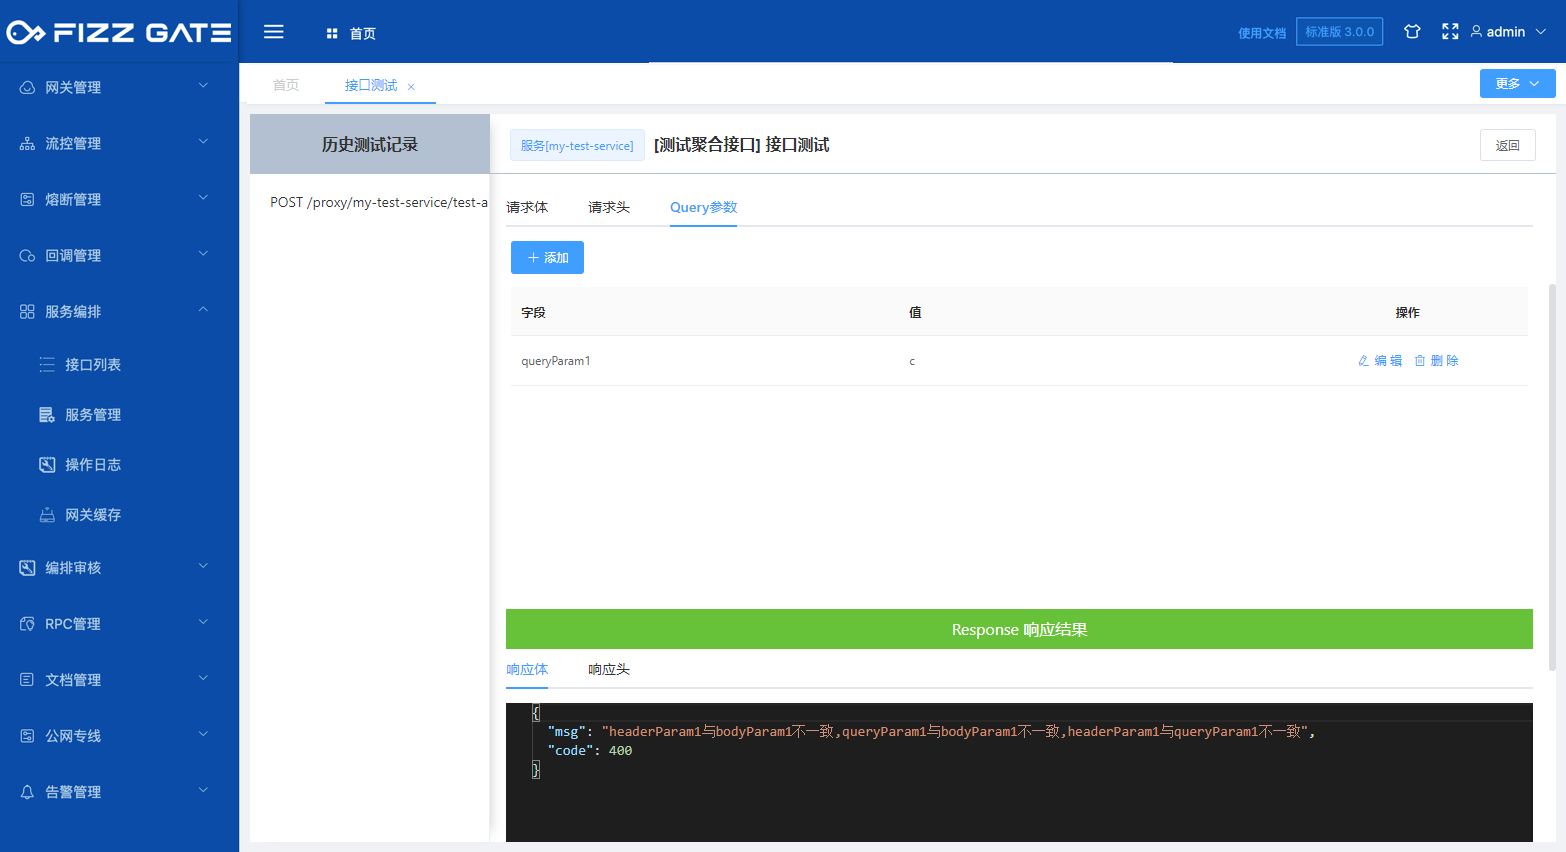
Task: Click the 首页 grid icon in header
Action: point(332,34)
